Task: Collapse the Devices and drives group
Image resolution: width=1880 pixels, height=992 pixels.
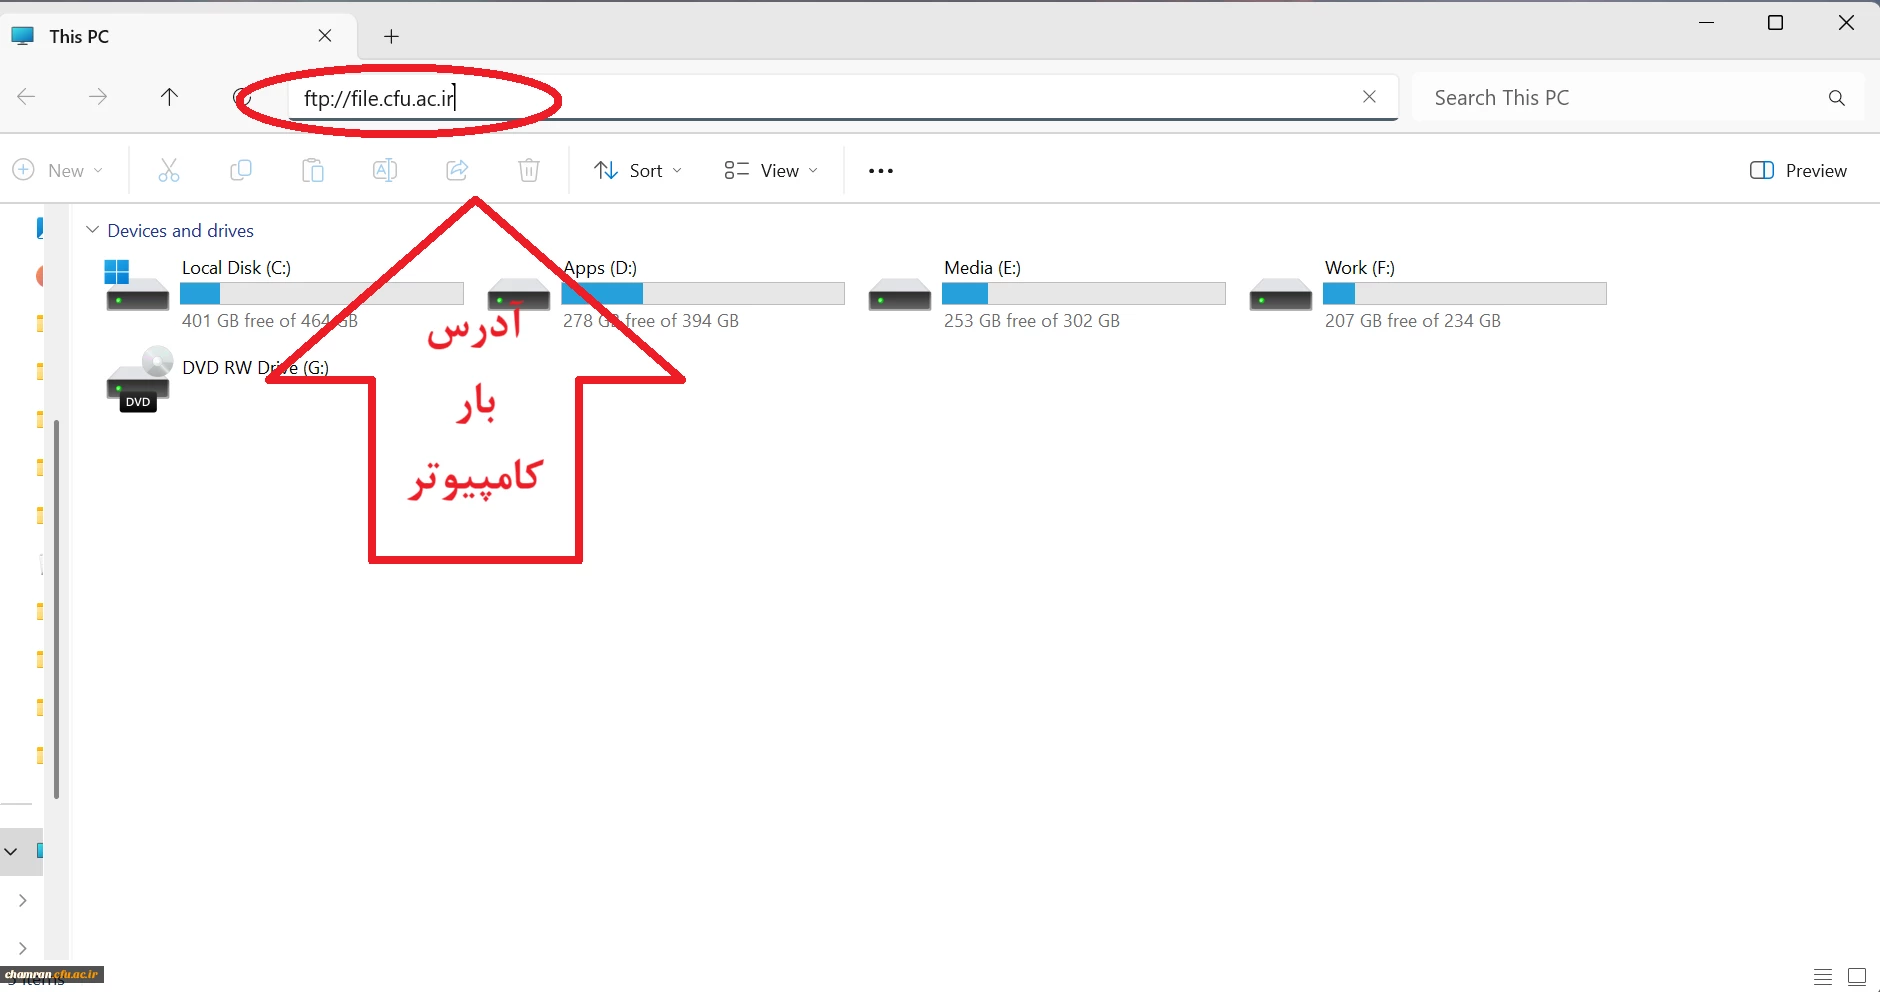Action: [x=93, y=230]
